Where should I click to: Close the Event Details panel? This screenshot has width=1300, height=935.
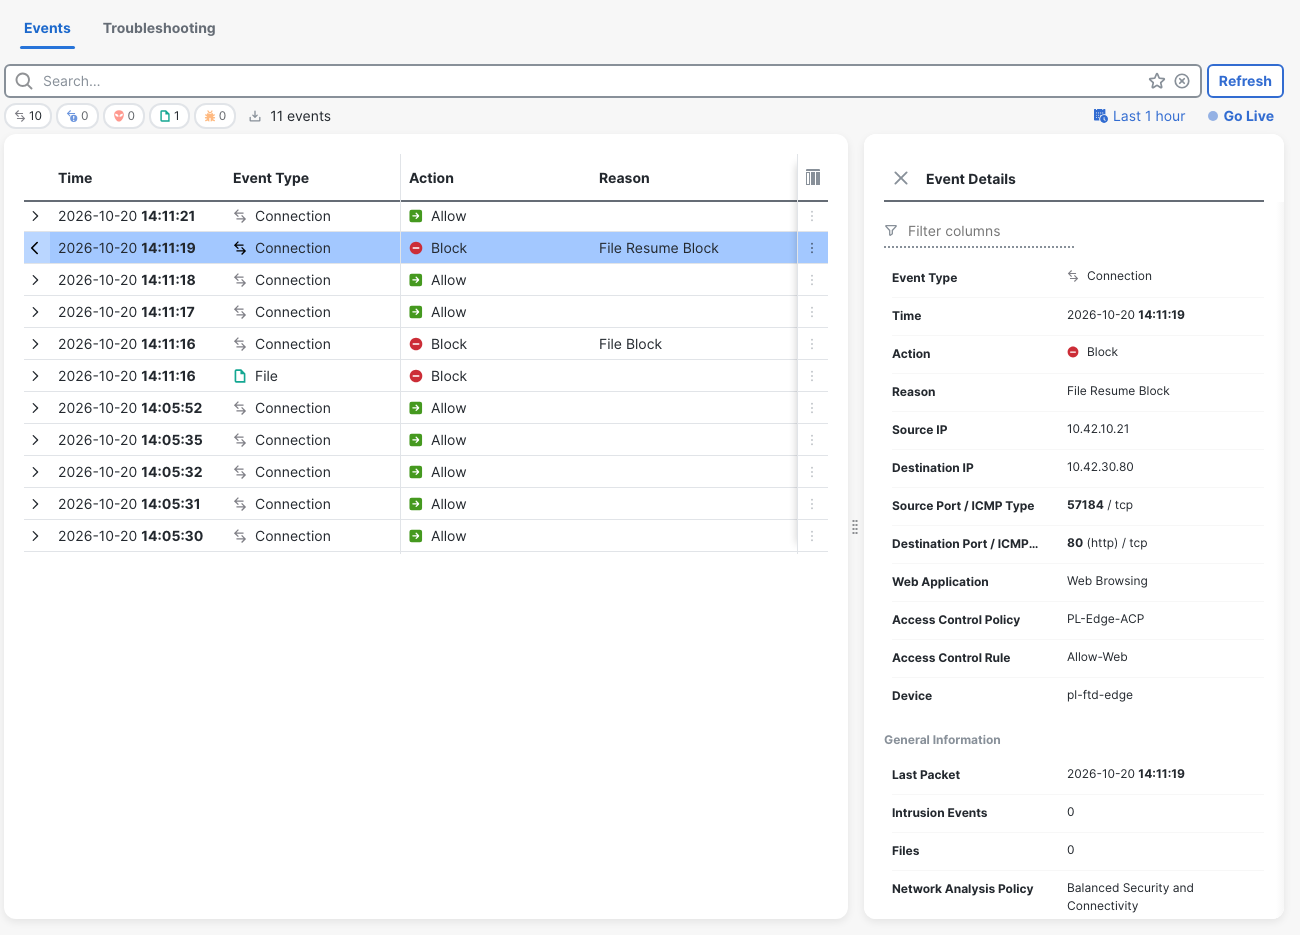pos(901,178)
